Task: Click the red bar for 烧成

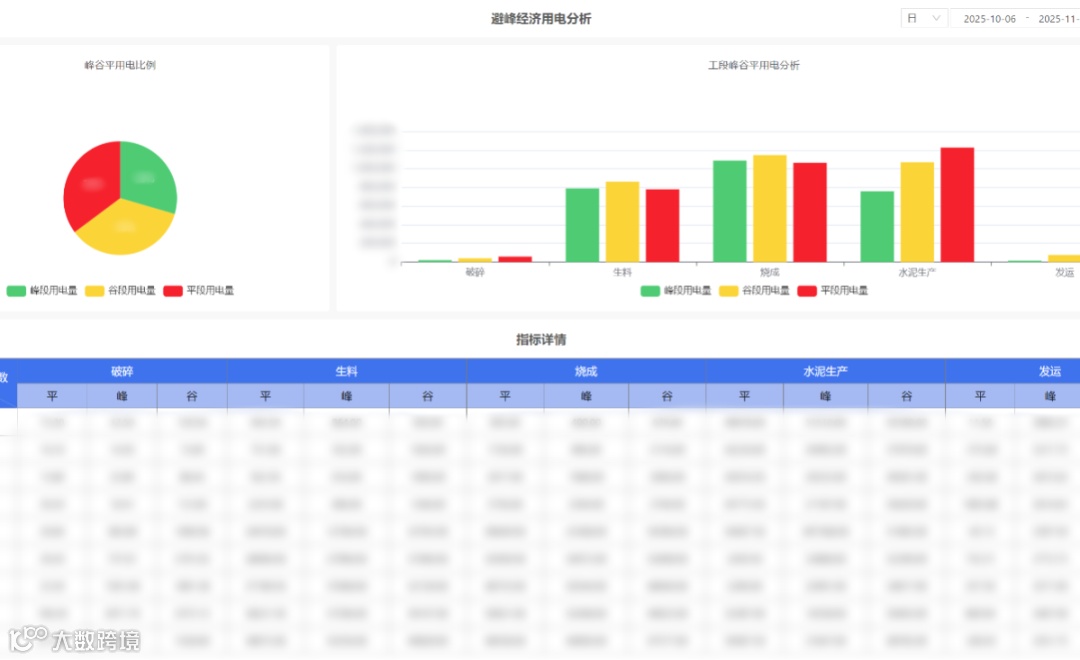Action: point(809,212)
